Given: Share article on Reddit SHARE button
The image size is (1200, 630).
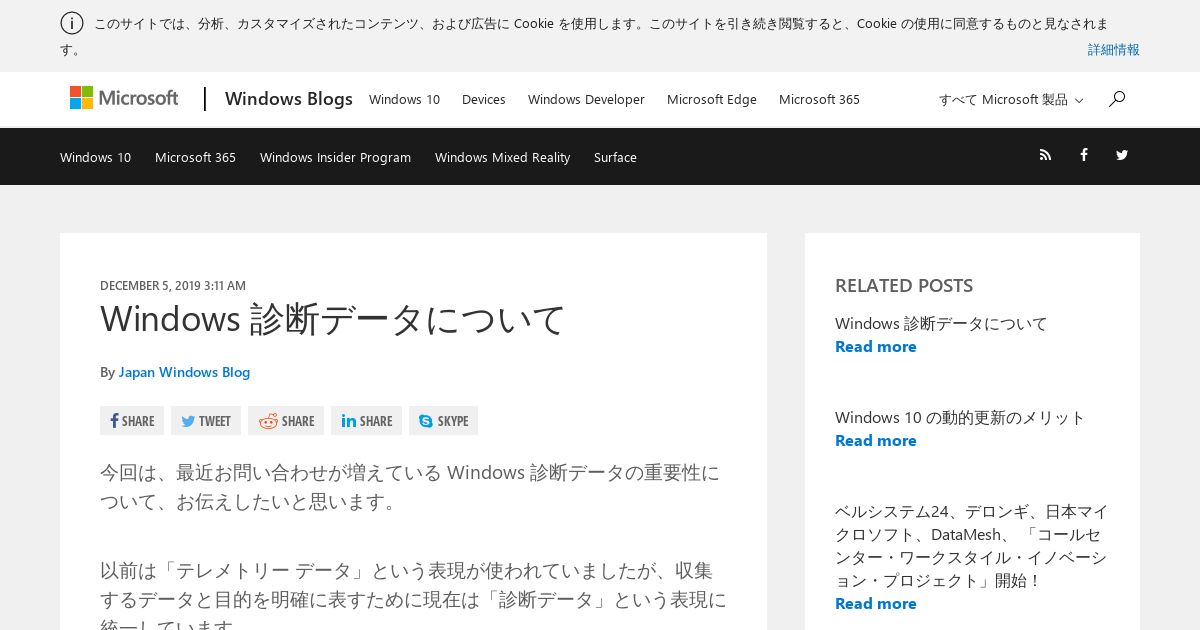Looking at the screenshot, I should click(x=286, y=421).
